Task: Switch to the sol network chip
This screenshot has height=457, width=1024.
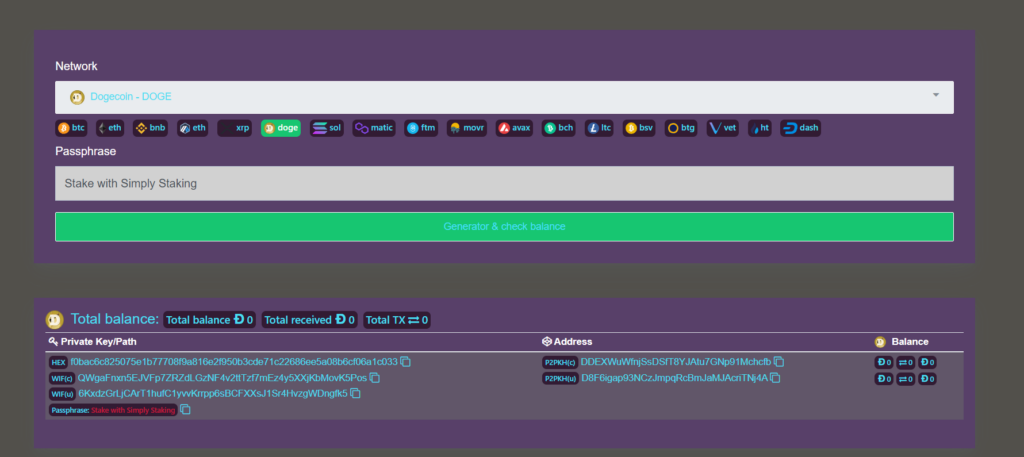Action: (x=327, y=128)
